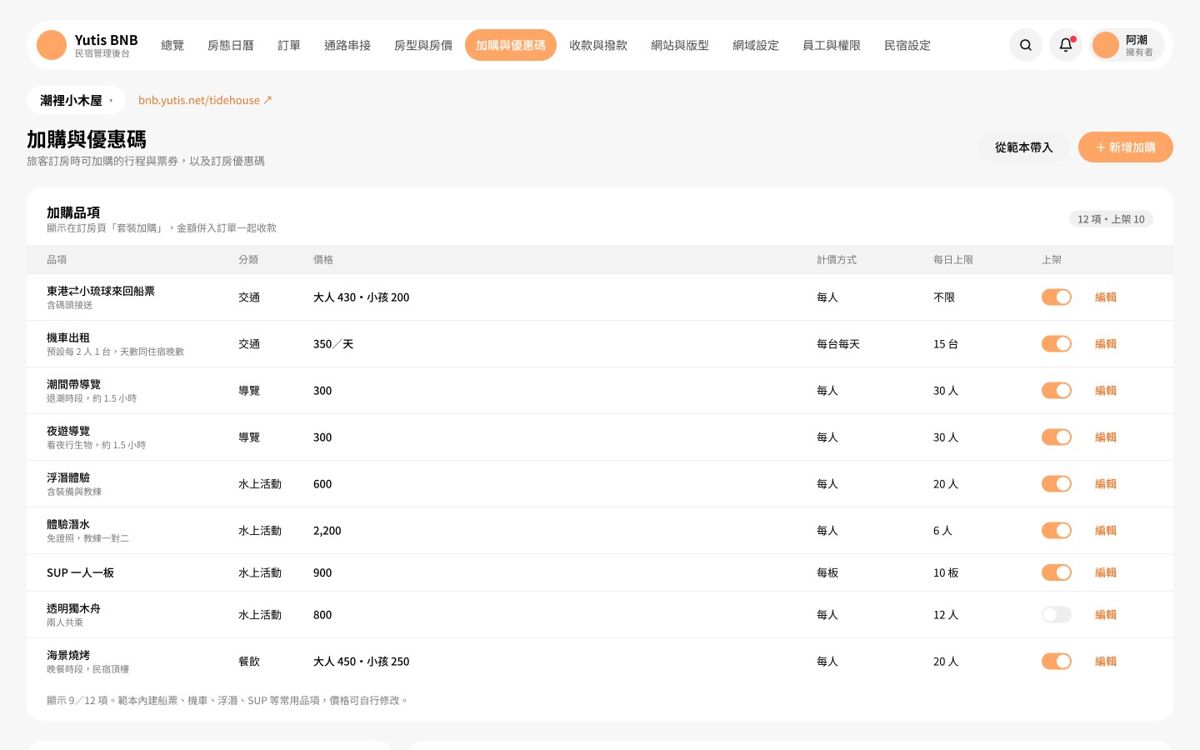Click the 顯示 9／12 項 footer note
Image resolution: width=1200 pixels, height=750 pixels.
tap(227, 700)
